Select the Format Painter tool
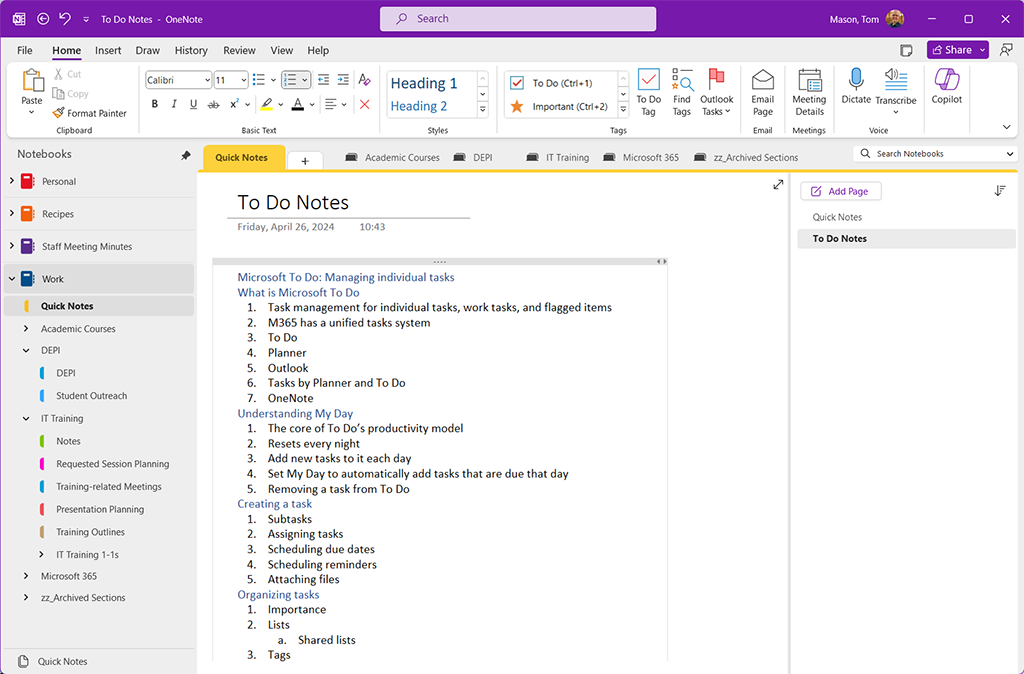This screenshot has height=674, width=1024. point(88,113)
